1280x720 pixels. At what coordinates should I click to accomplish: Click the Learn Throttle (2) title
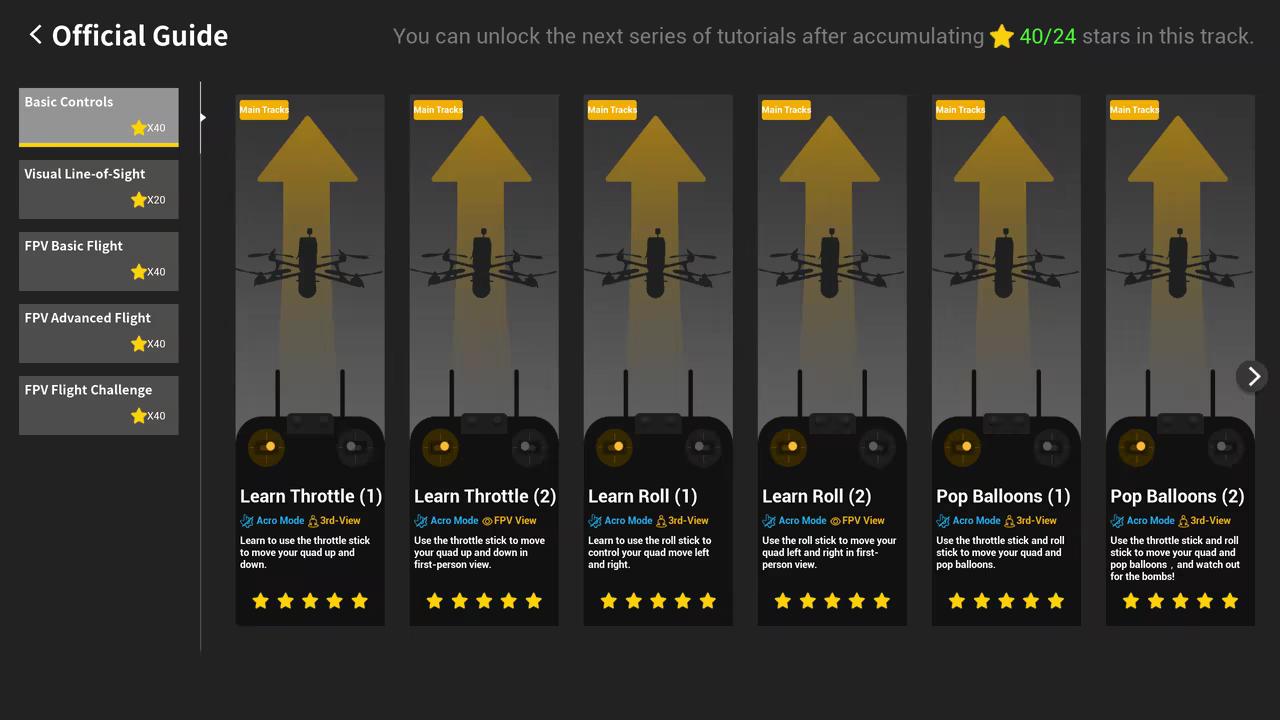click(484, 496)
